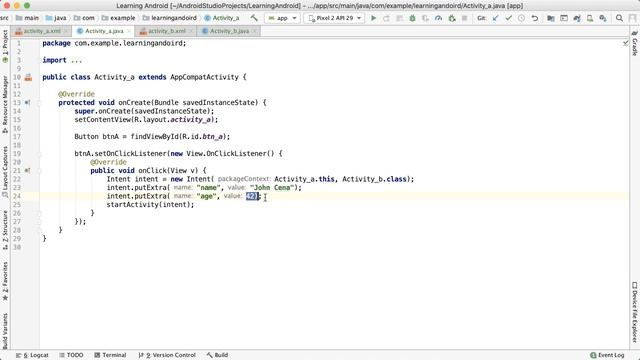Screen dimensions: 640x360
Task: Click the selected value 42 in putExtra
Action: point(251,196)
